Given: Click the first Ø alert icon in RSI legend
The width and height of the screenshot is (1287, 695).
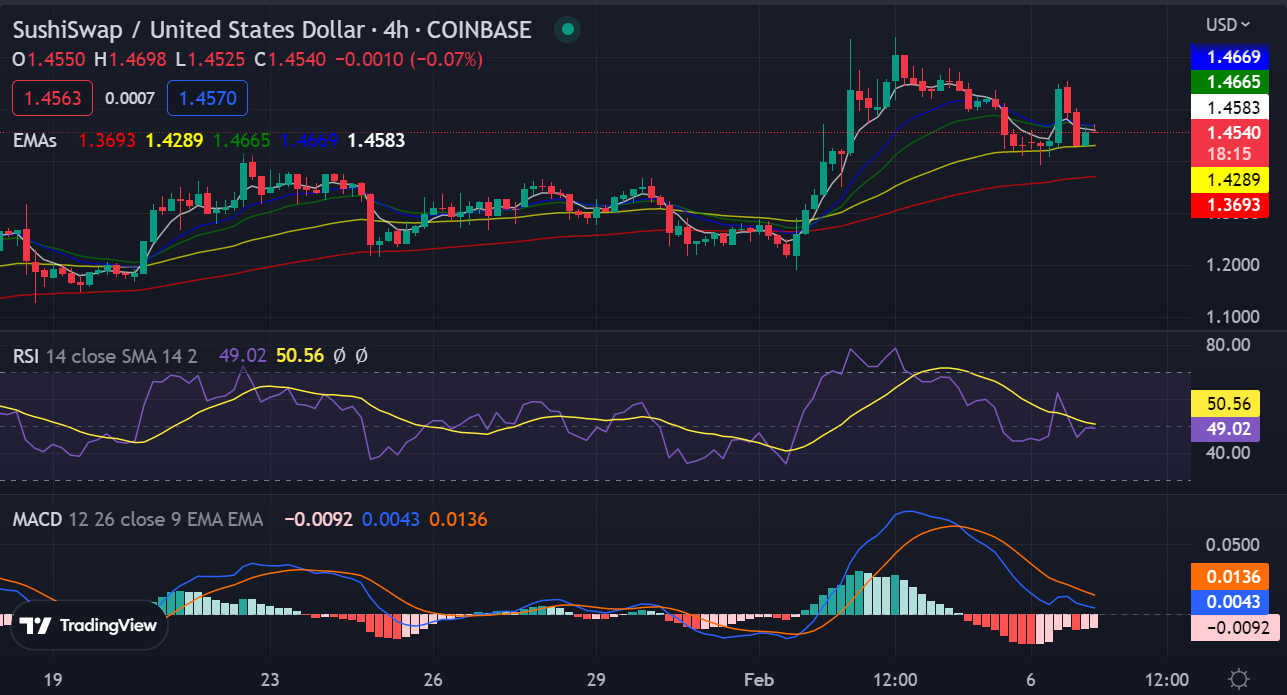Looking at the screenshot, I should [339, 355].
